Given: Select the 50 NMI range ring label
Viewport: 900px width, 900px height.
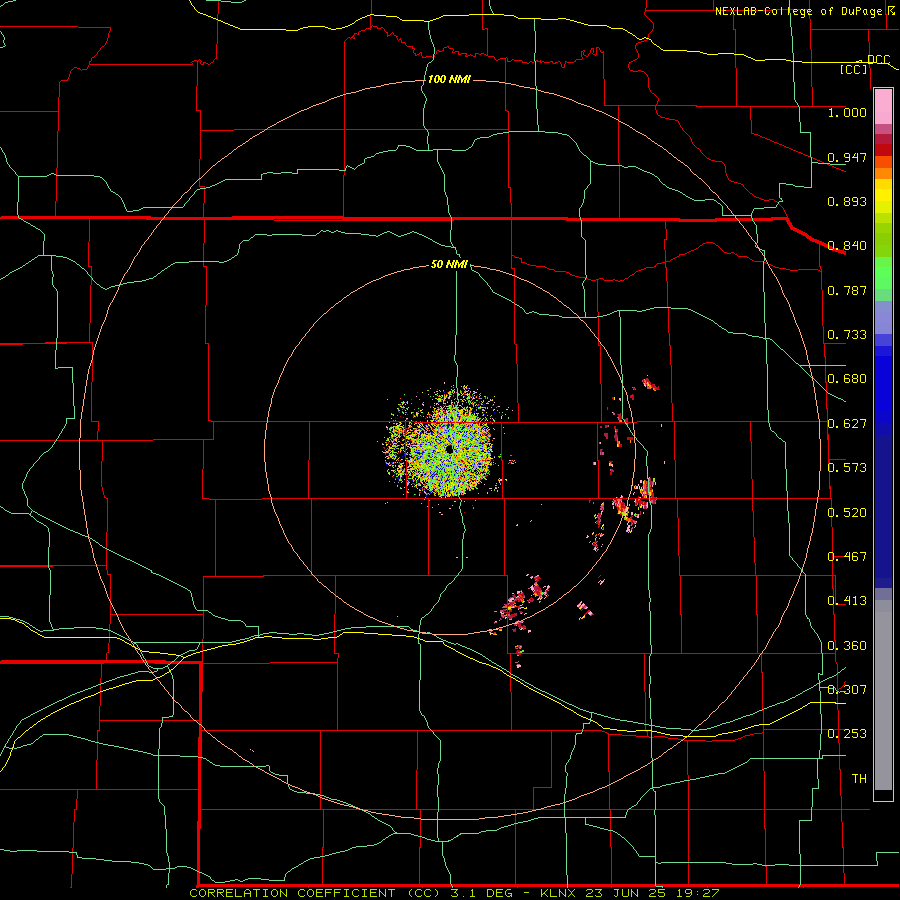Looking at the screenshot, I should [x=449, y=264].
